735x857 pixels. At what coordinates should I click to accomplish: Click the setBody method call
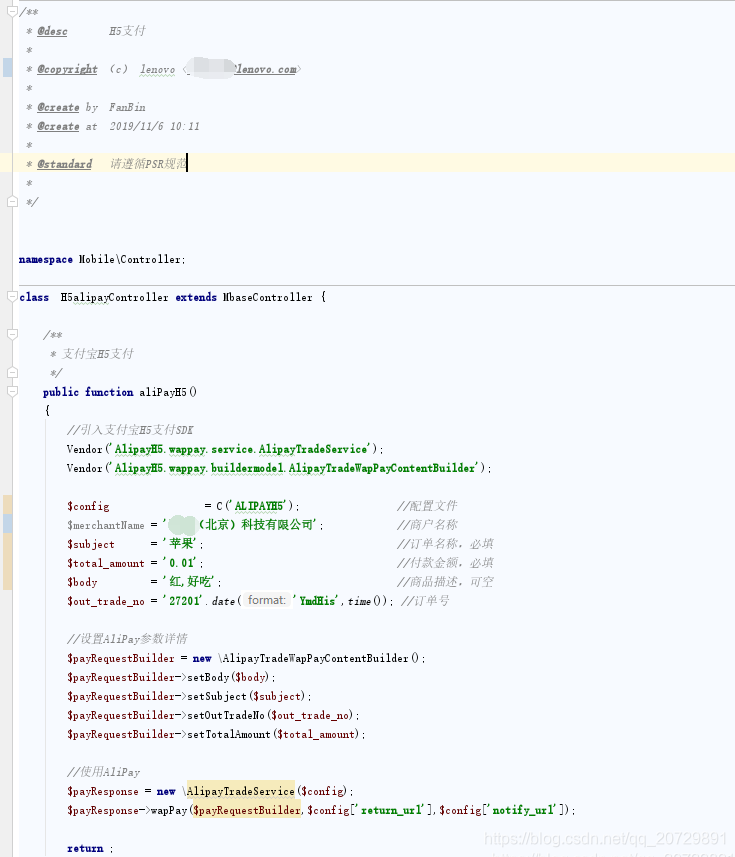(x=208, y=677)
